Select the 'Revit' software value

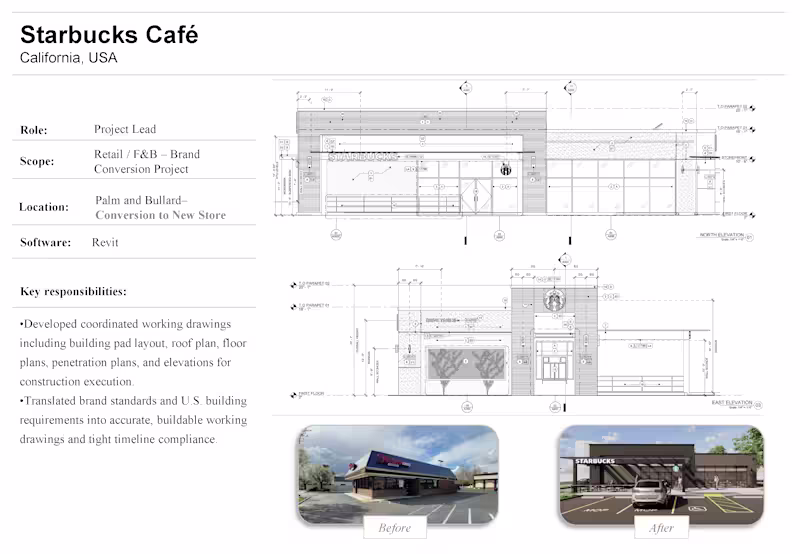105,242
